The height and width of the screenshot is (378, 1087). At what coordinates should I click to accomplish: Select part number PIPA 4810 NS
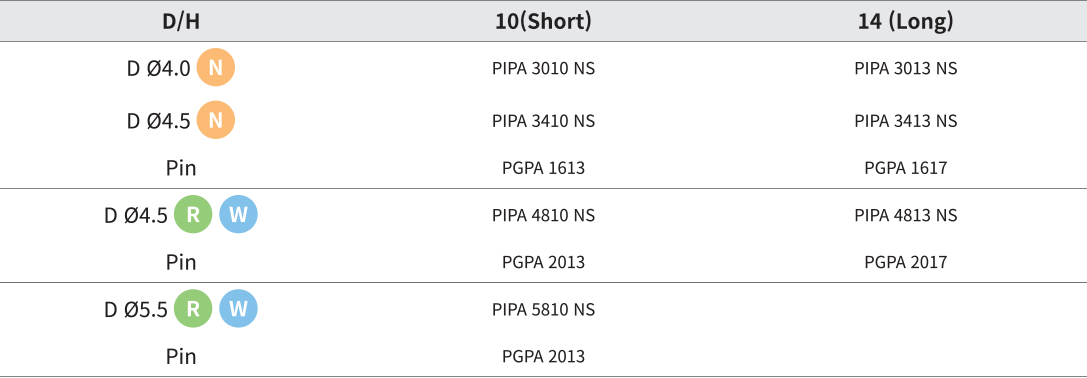[544, 215]
